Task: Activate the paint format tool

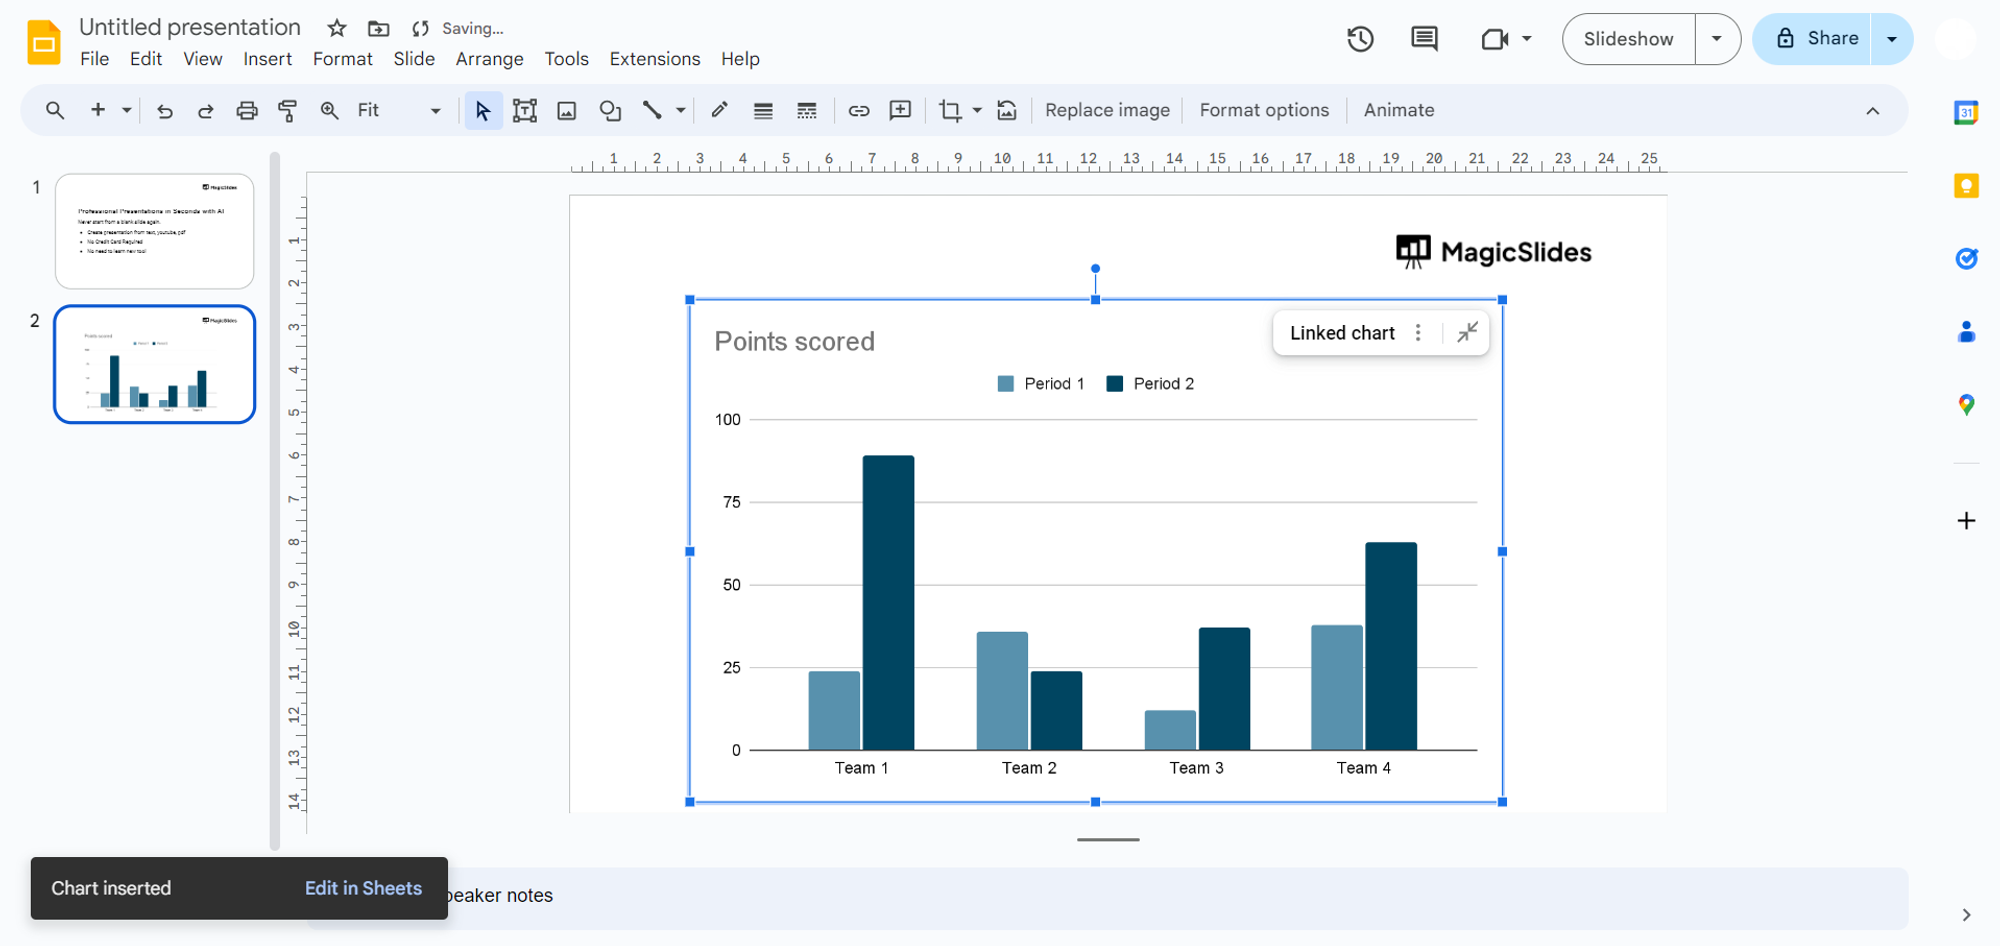Action: click(x=288, y=110)
